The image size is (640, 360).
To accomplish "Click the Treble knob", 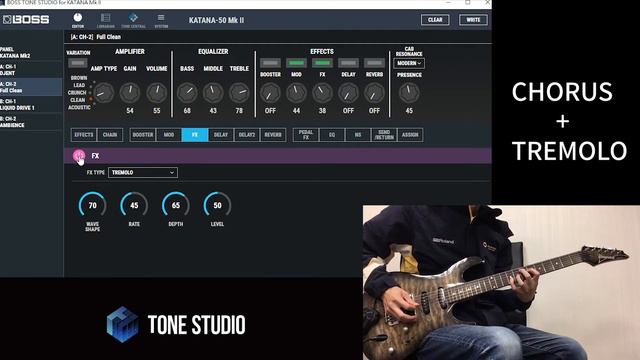I will click(x=239, y=93).
